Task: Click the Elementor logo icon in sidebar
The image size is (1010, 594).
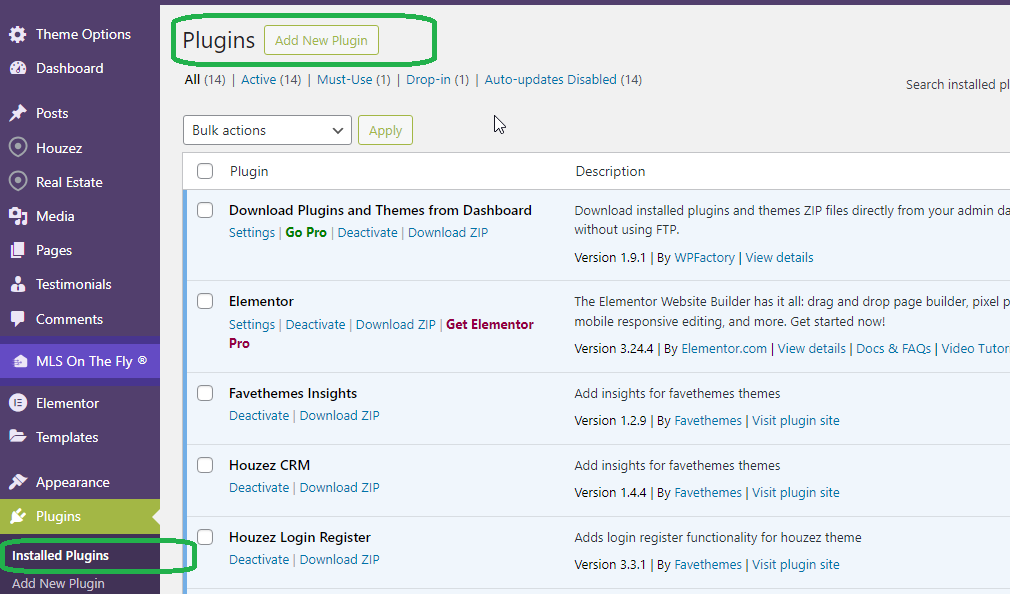Action: (x=18, y=403)
